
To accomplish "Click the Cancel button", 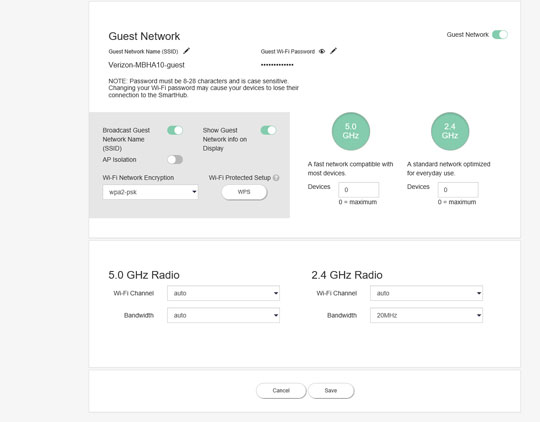I will pyautogui.click(x=281, y=391).
